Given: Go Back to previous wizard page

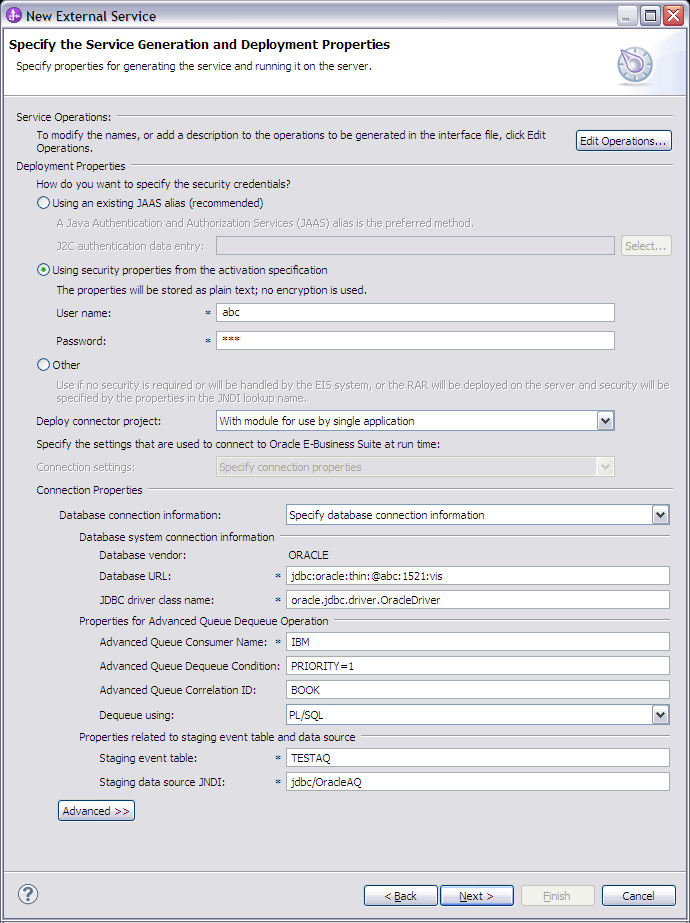Looking at the screenshot, I should pos(401,896).
